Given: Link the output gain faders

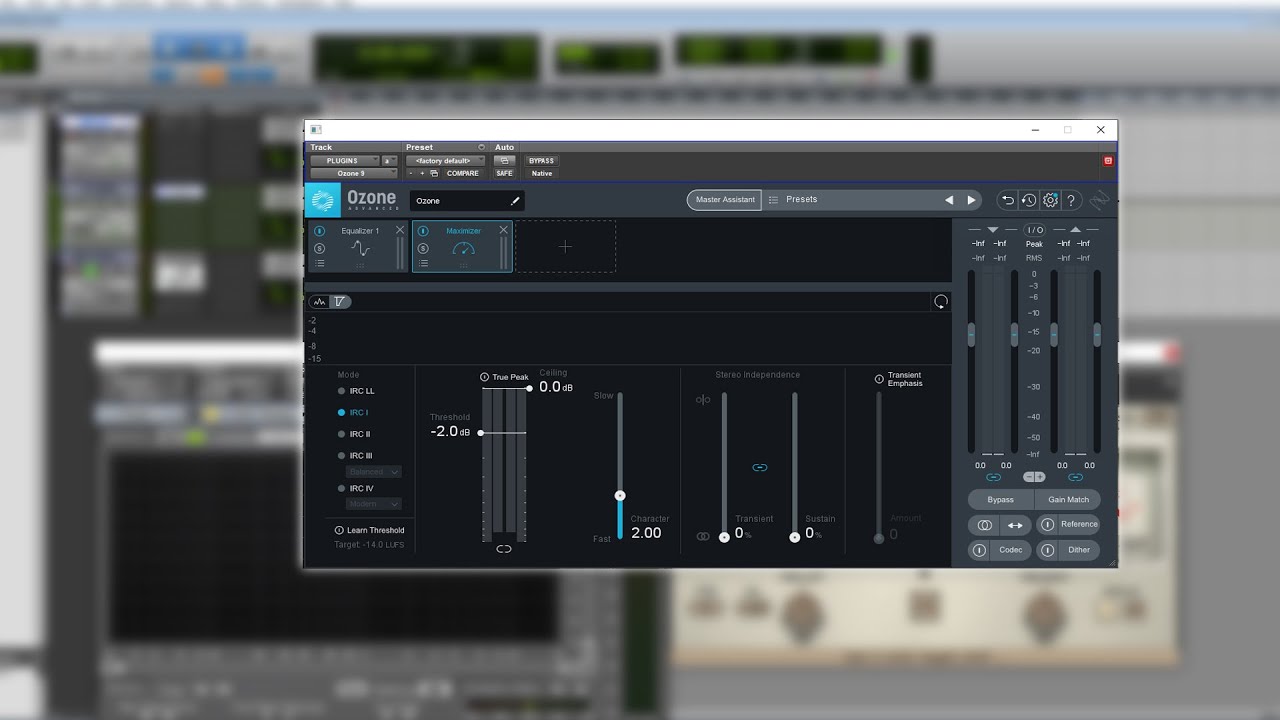Looking at the screenshot, I should pos(1075,477).
